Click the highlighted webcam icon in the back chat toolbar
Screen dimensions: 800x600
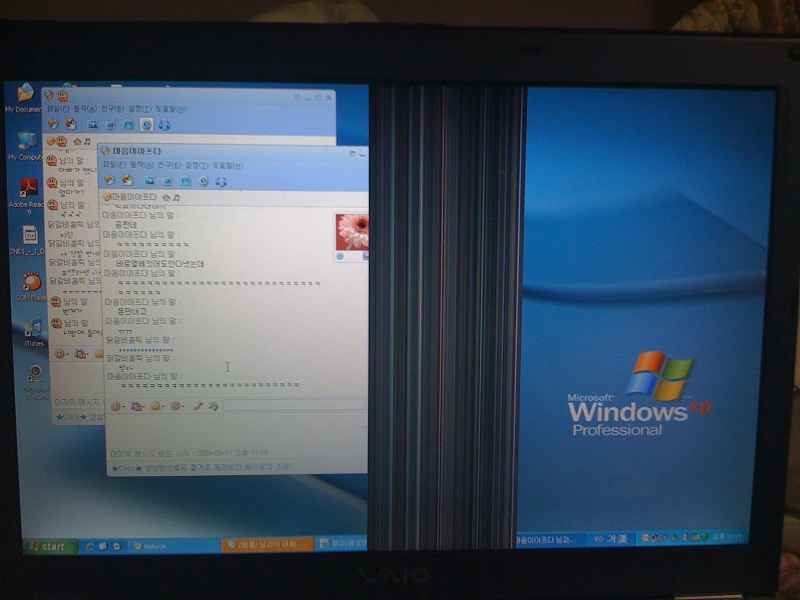pyautogui.click(x=146, y=124)
